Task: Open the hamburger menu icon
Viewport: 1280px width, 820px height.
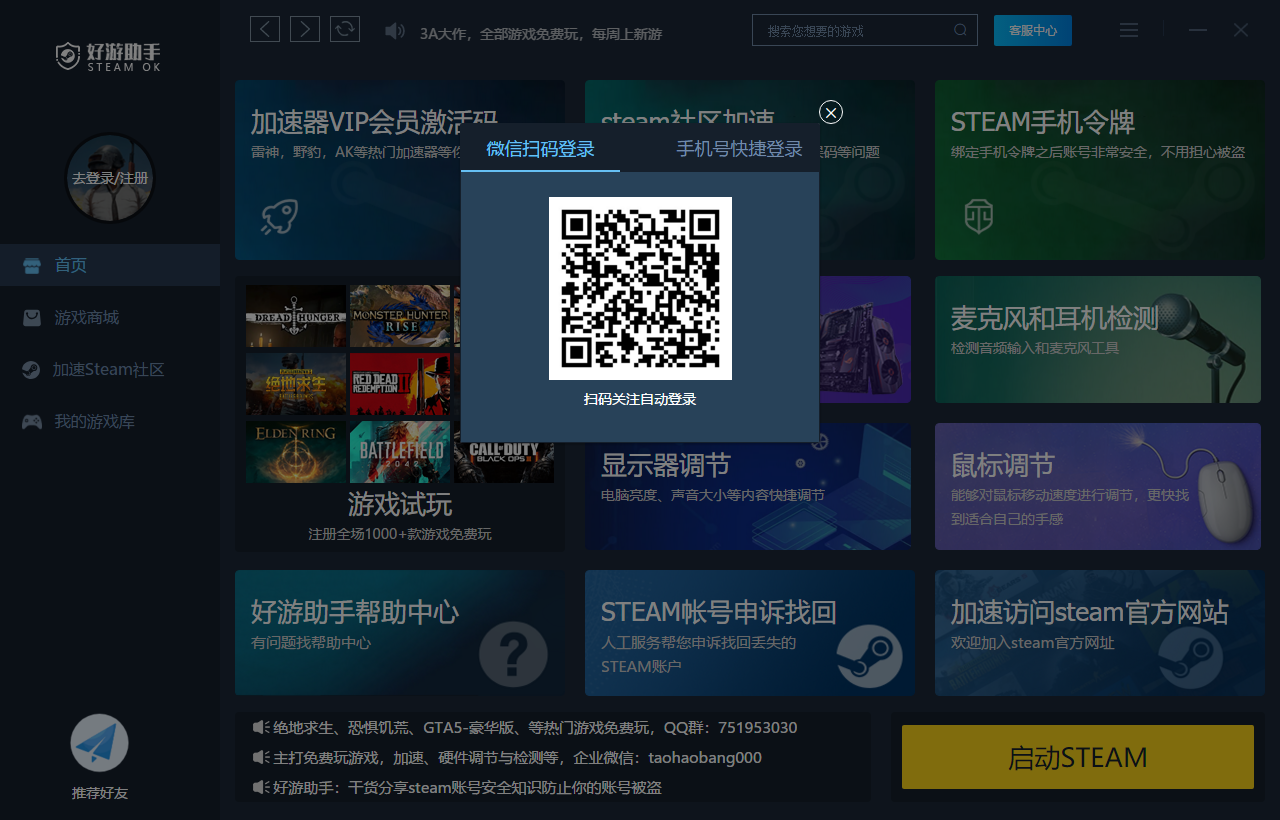Action: (1129, 30)
